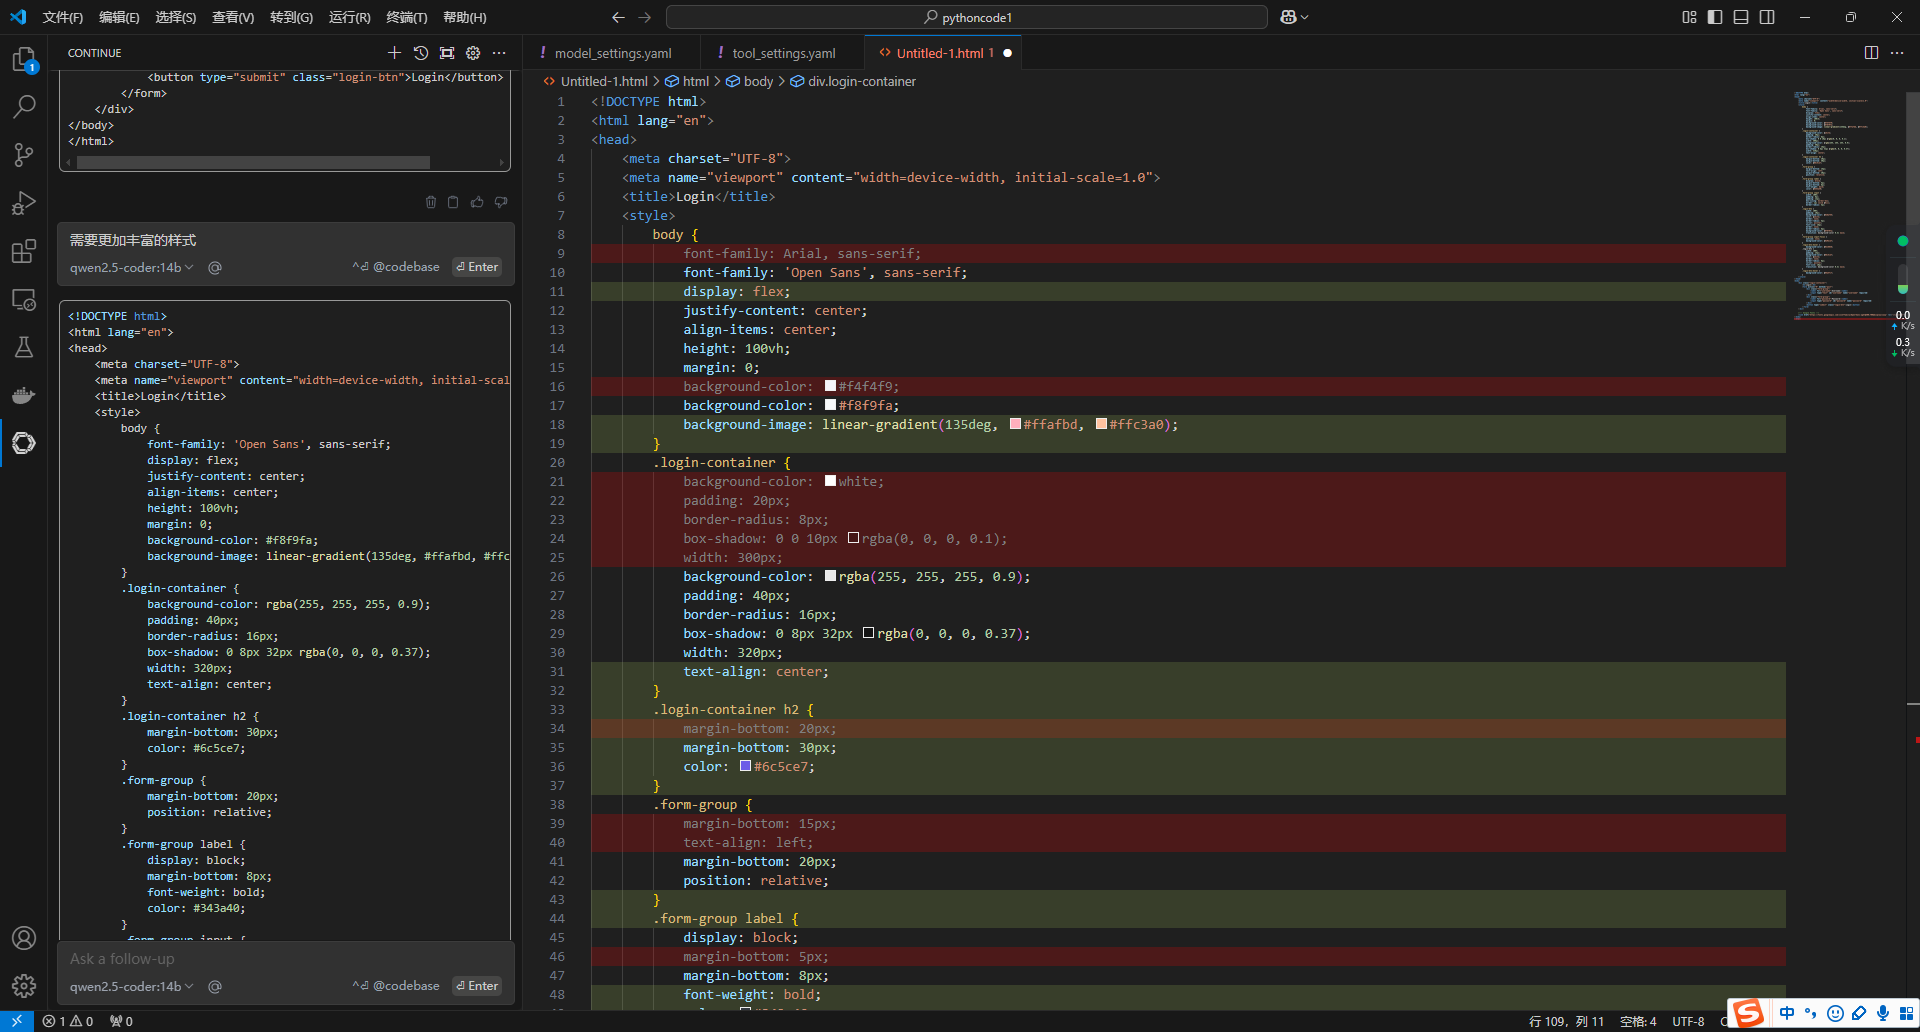Open the Extensions view
Viewport: 1920px width, 1032px height.
(24, 251)
